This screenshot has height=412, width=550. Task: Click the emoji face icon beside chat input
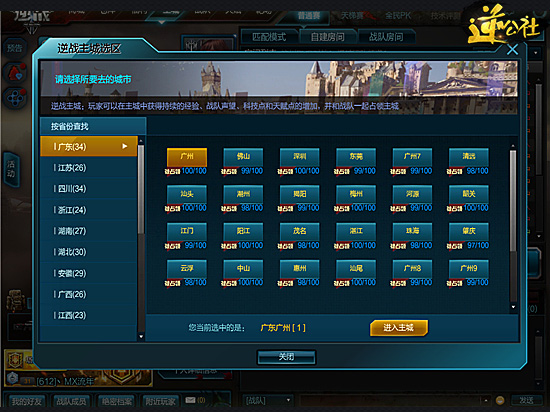500,400
